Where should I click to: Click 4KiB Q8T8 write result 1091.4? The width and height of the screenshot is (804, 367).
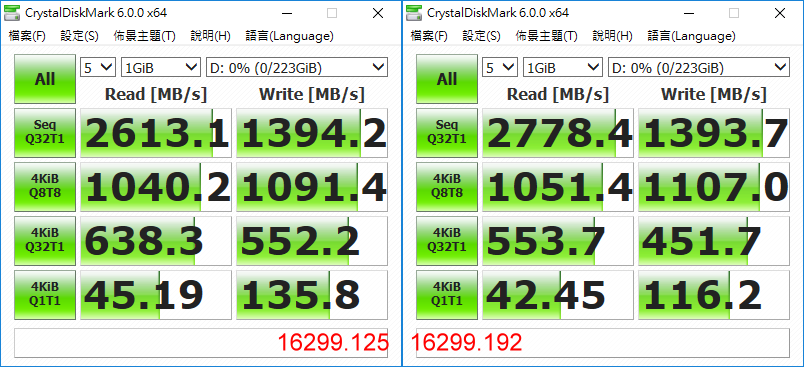click(312, 187)
